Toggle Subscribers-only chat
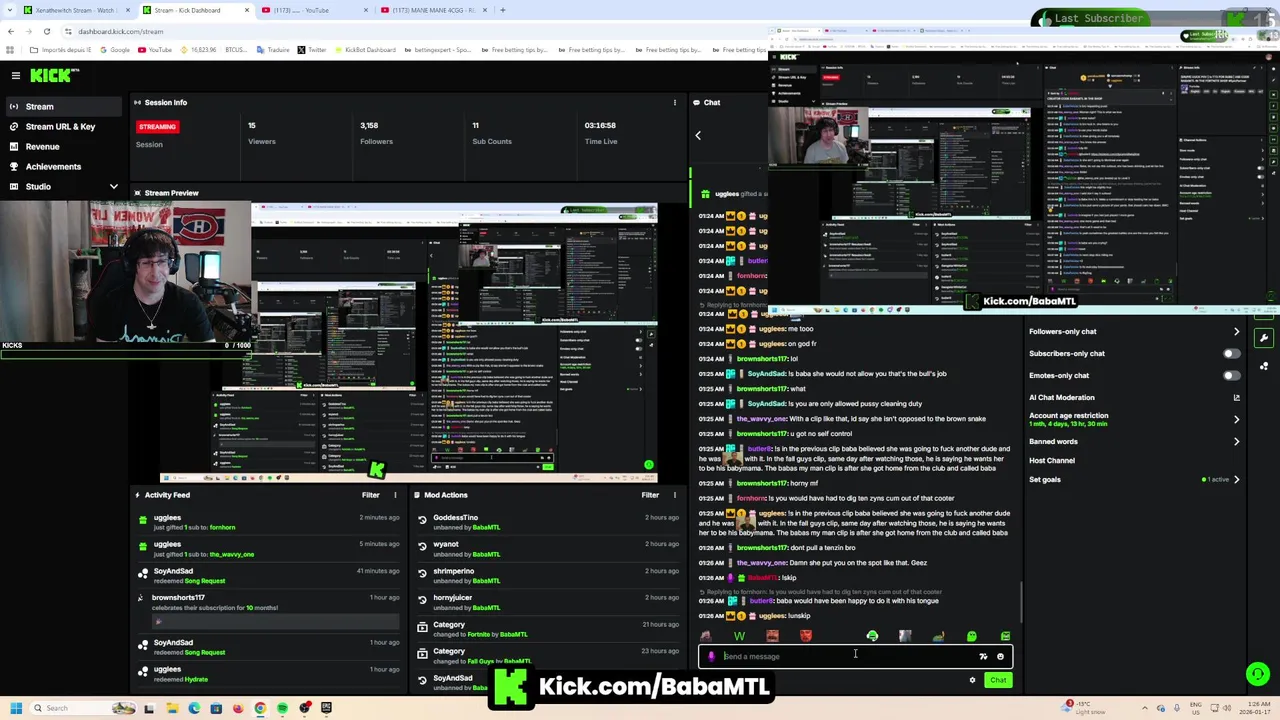The image size is (1280, 720). [1232, 353]
